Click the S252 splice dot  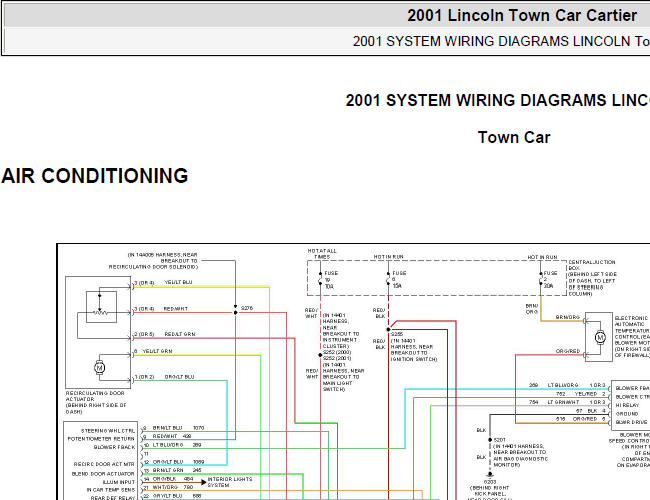coord(320,355)
